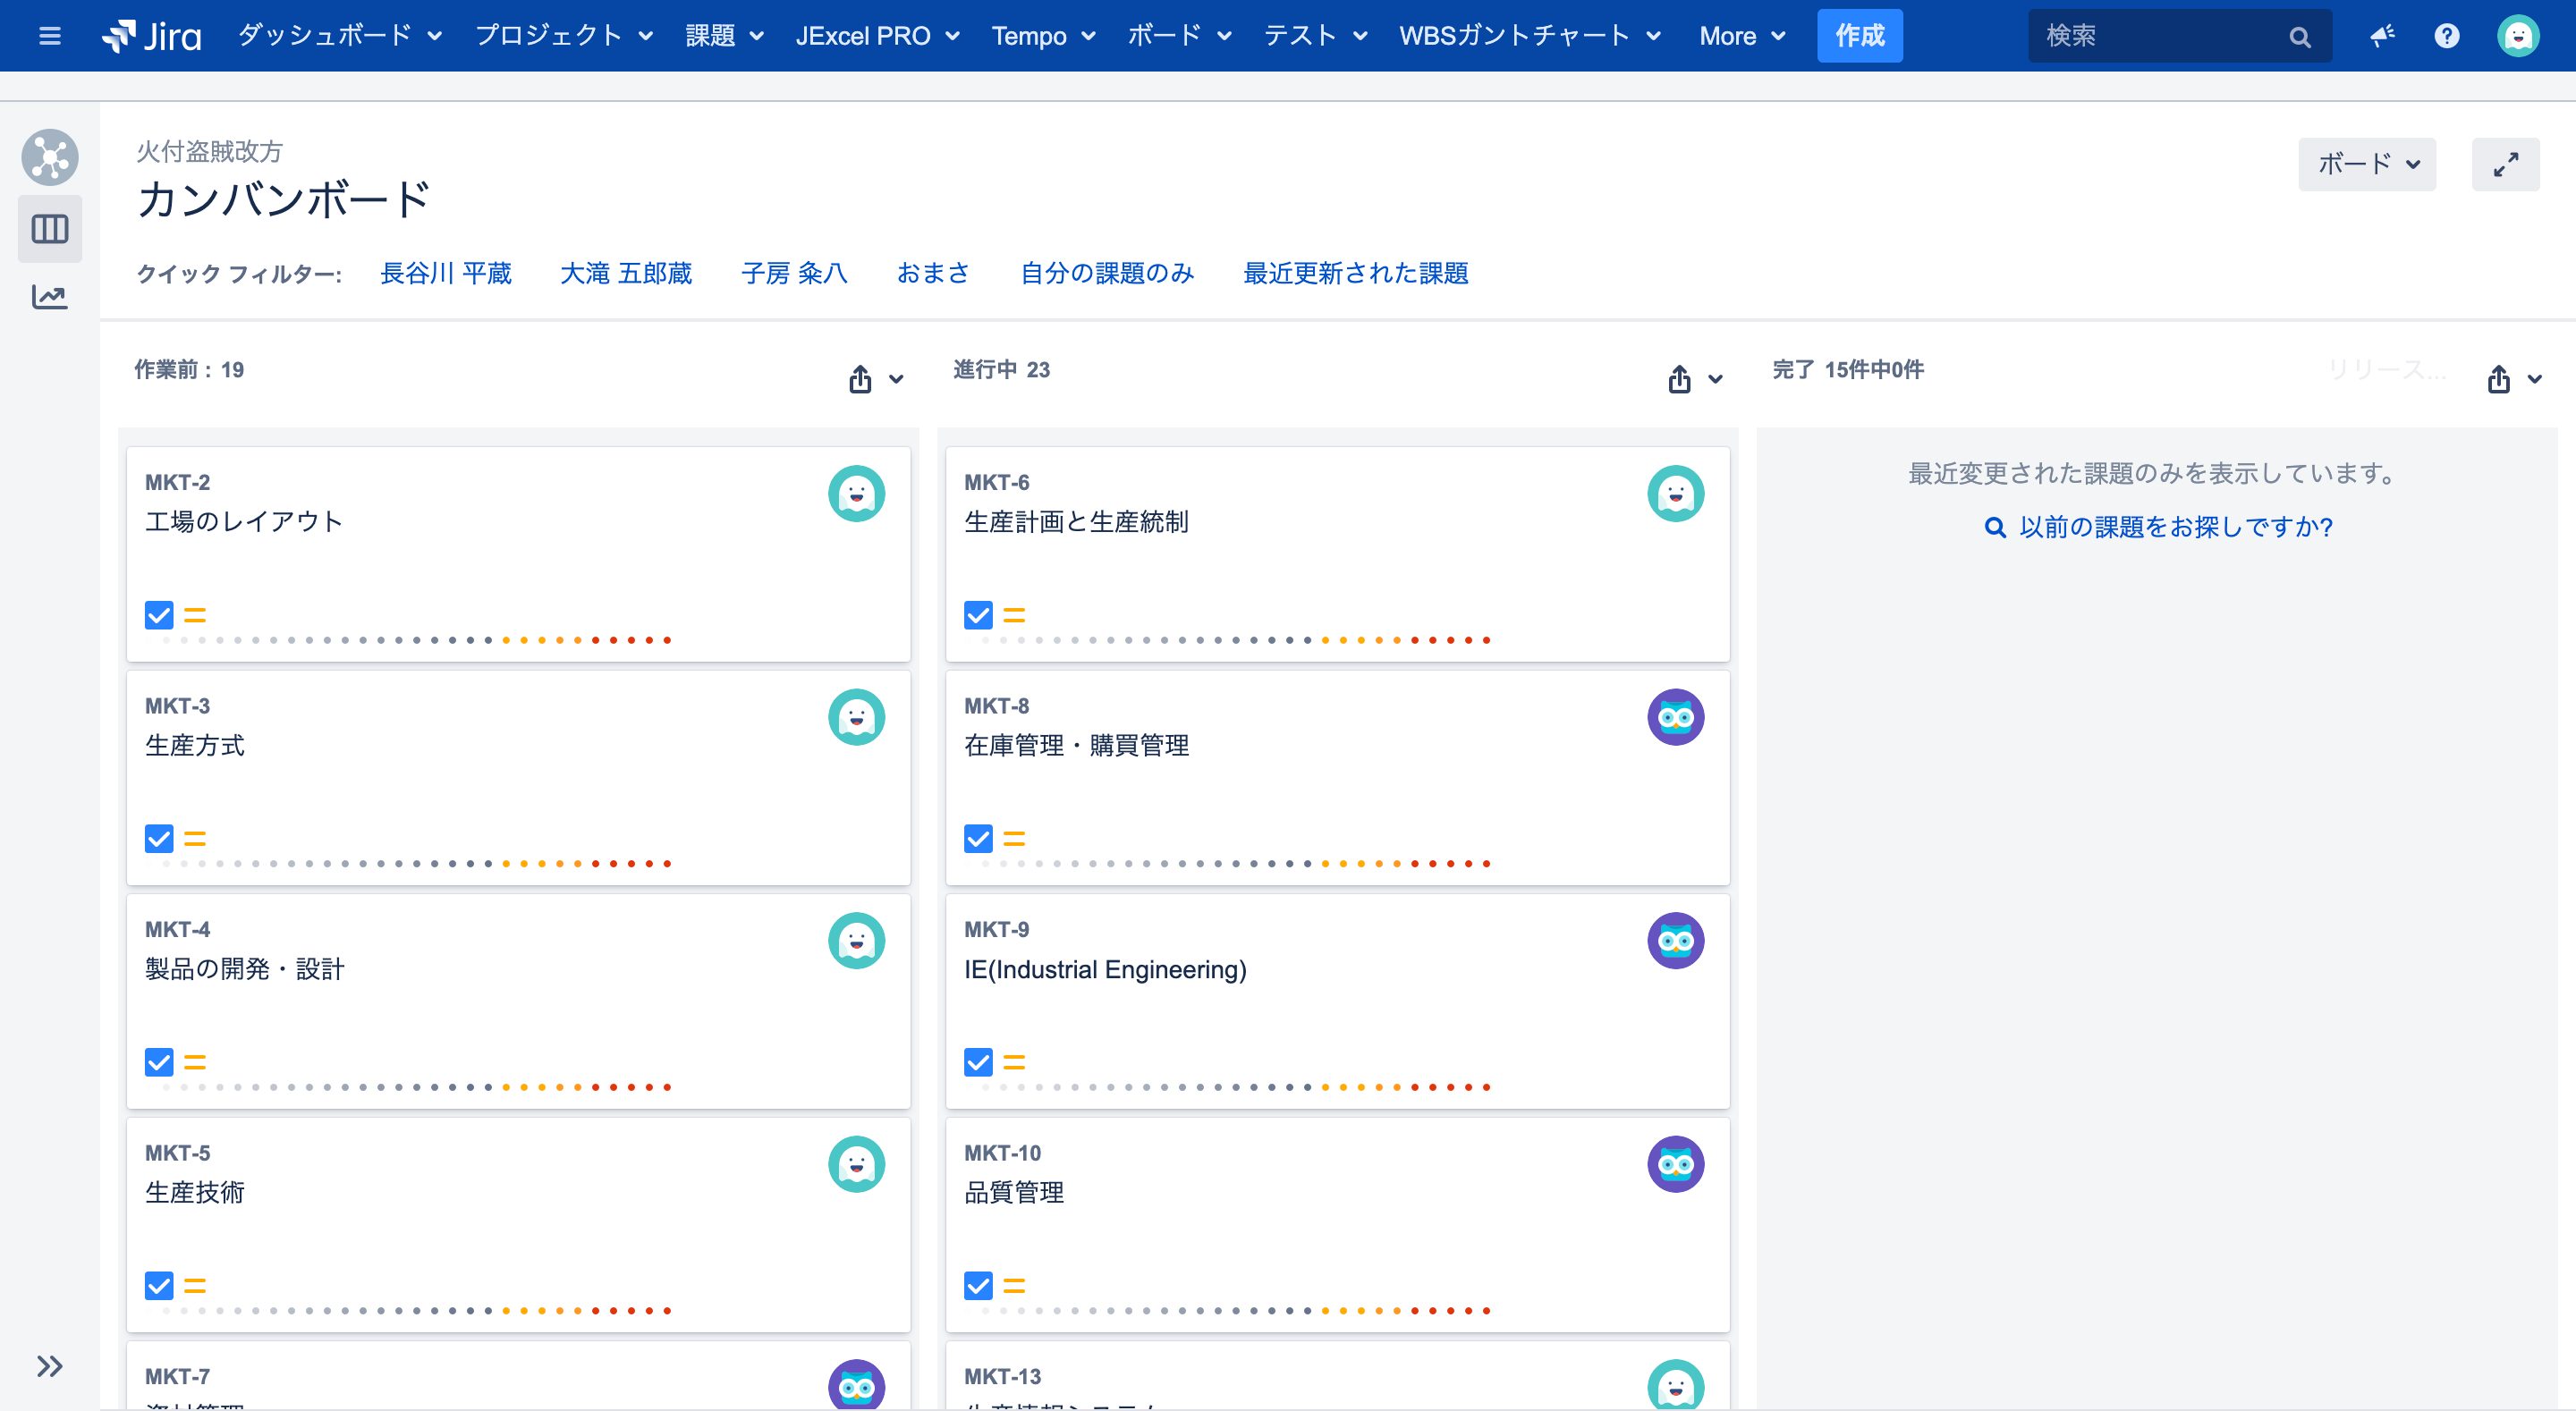
Task: Apply the 長谷川 平蔵 quick filter
Action: click(446, 273)
